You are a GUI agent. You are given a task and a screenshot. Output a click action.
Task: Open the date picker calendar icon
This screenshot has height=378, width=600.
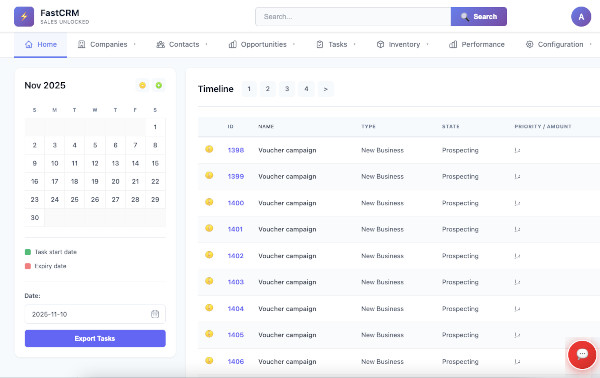(x=155, y=314)
